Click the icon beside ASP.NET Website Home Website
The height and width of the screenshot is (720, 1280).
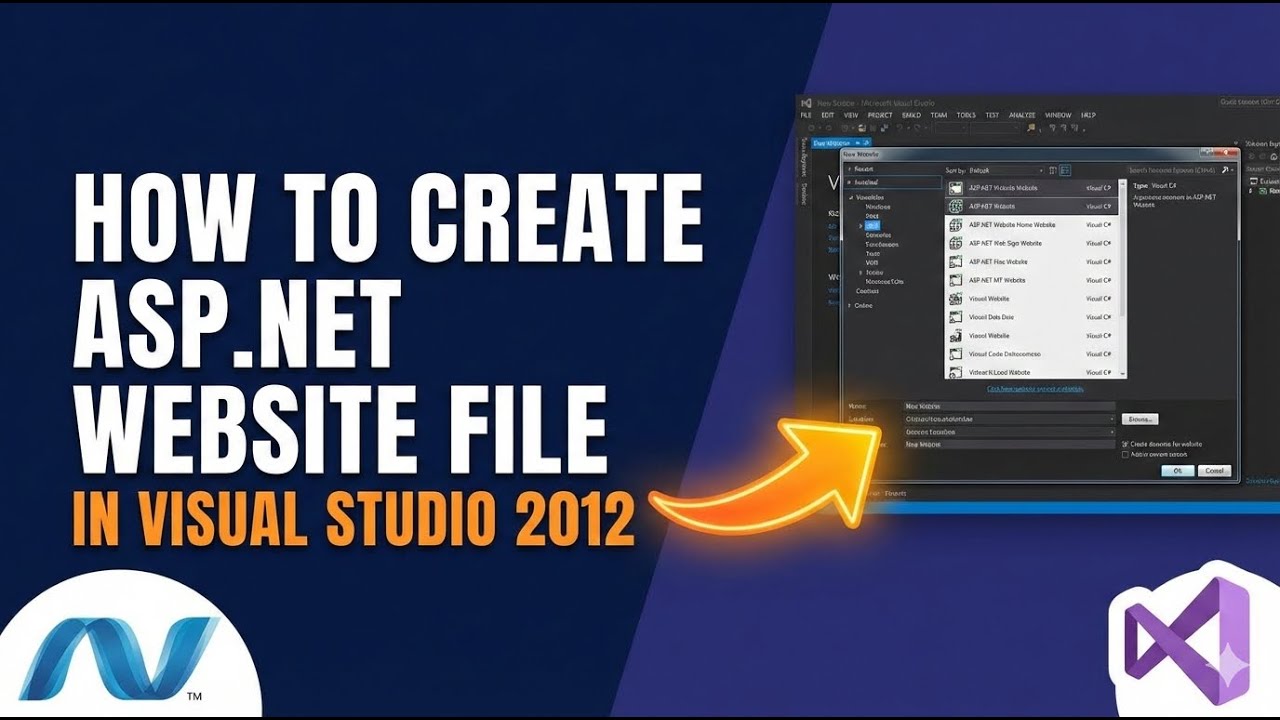point(956,225)
